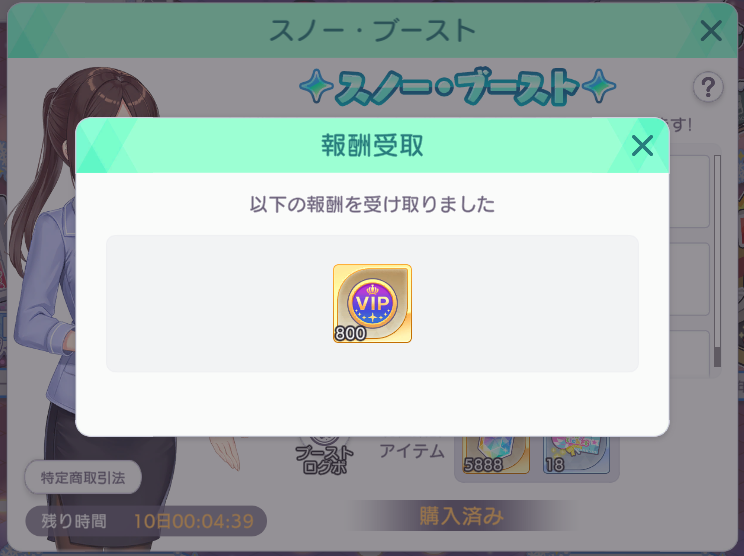Click the スノー・ブースト header title text
Viewport: 744px width, 556px height.
[x=372, y=31]
